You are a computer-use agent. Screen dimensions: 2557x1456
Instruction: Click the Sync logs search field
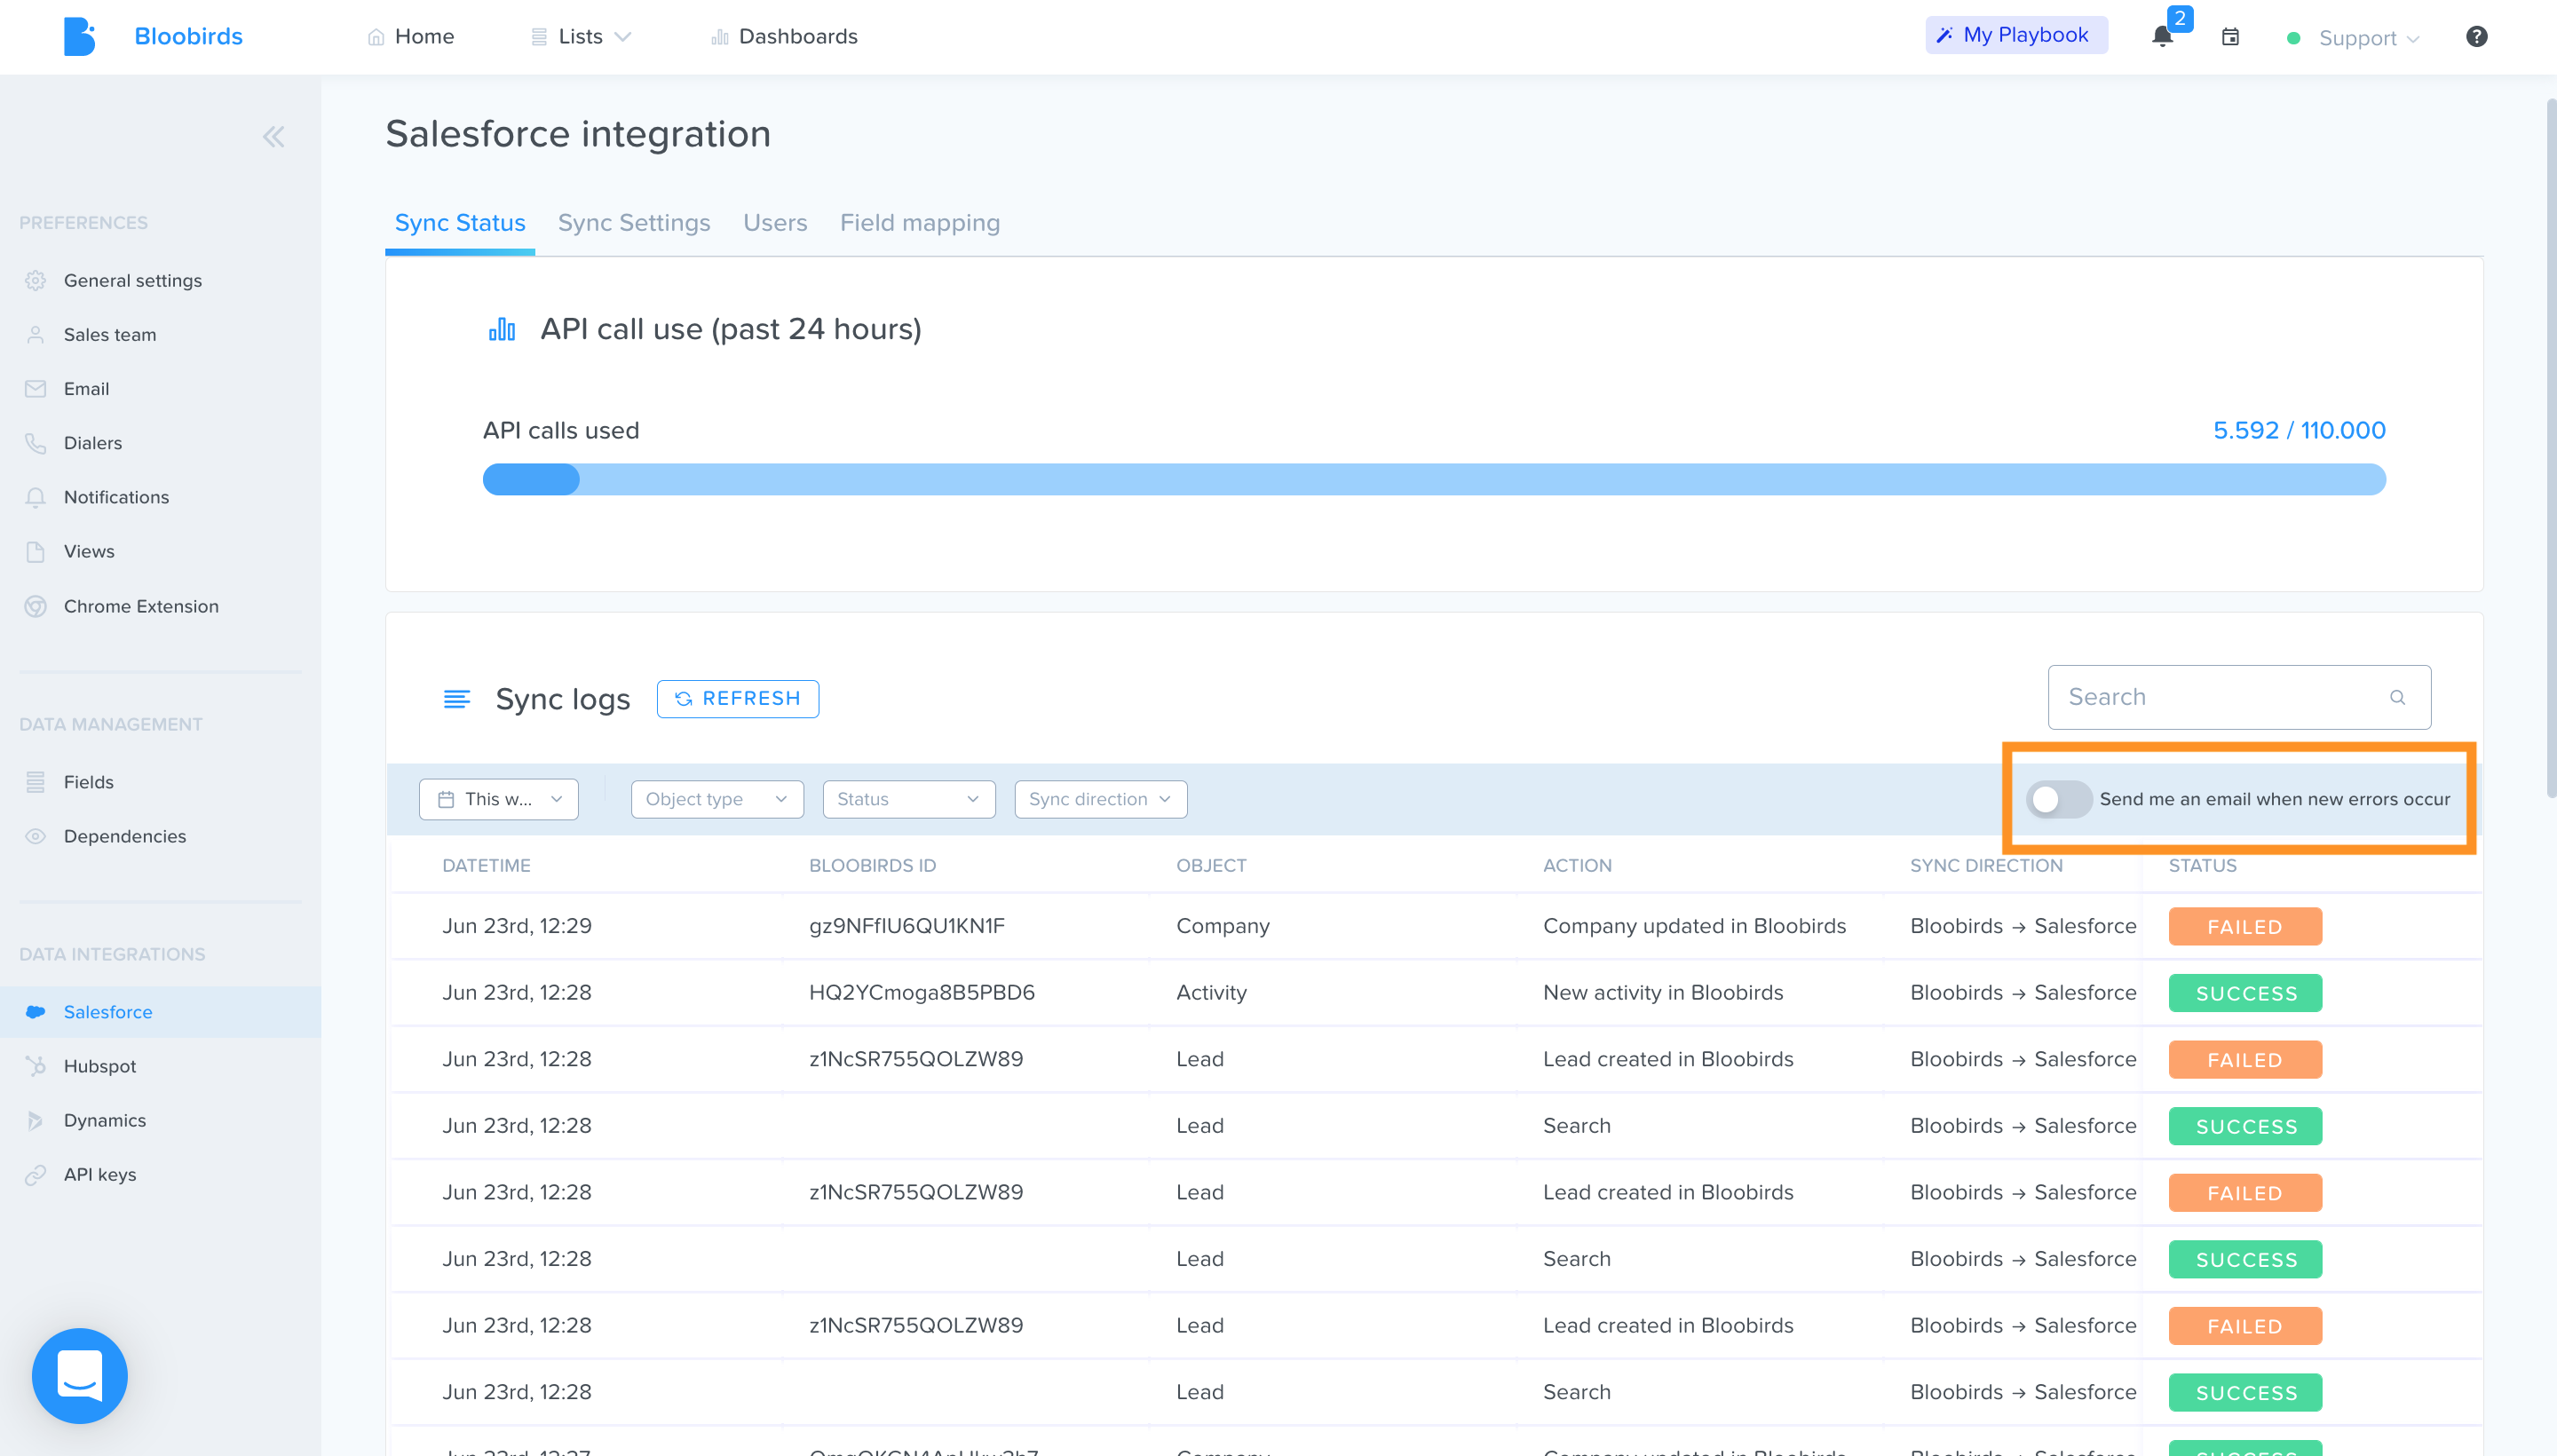click(2239, 697)
